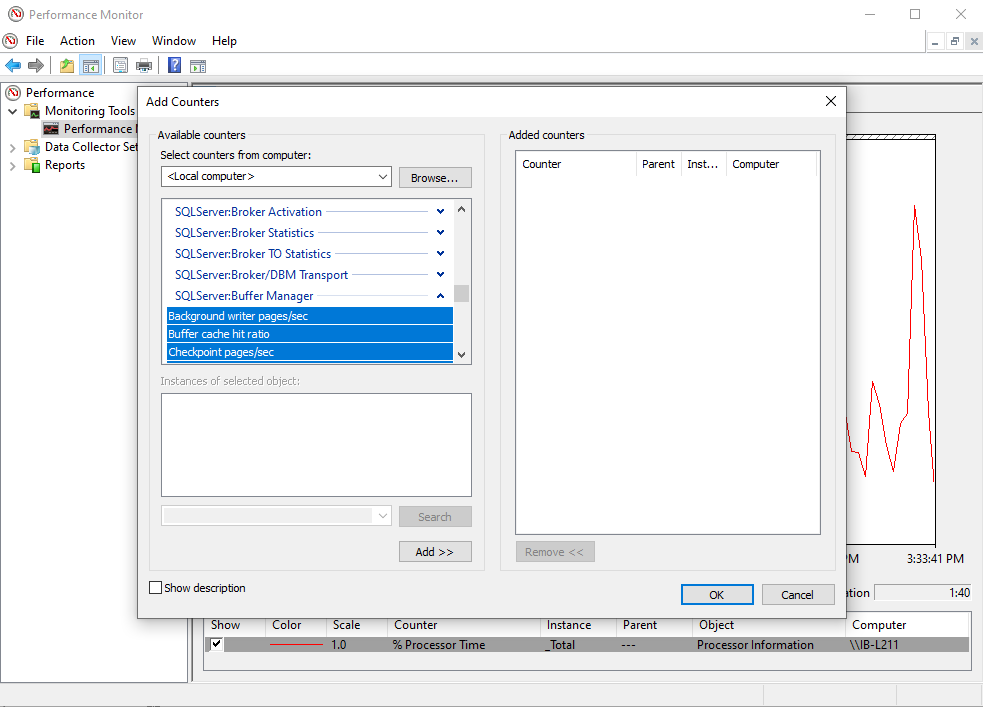Click the Browse button for computers
The height and width of the screenshot is (707, 983).
click(435, 177)
